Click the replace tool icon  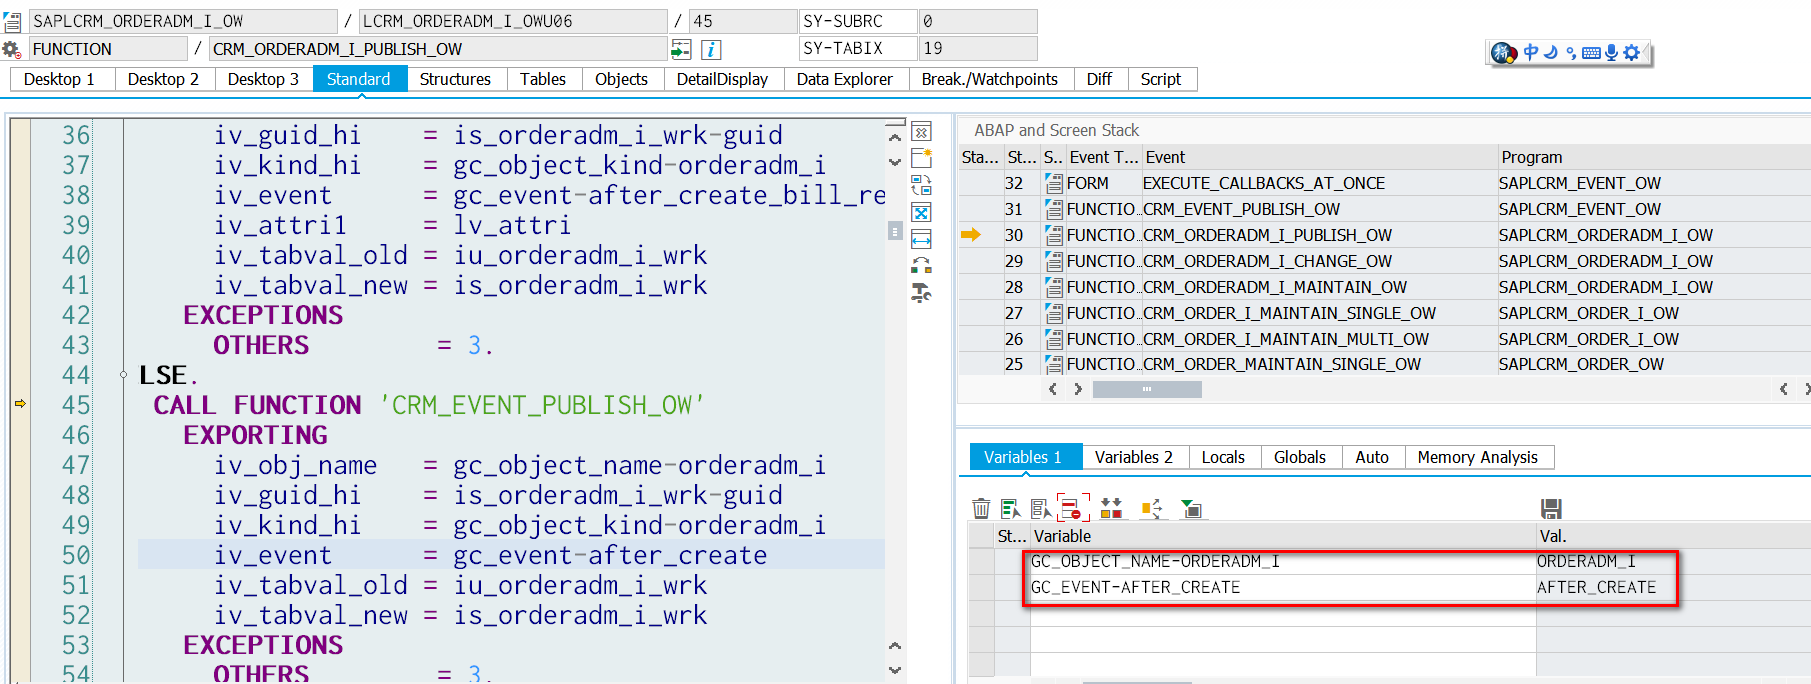921,185
